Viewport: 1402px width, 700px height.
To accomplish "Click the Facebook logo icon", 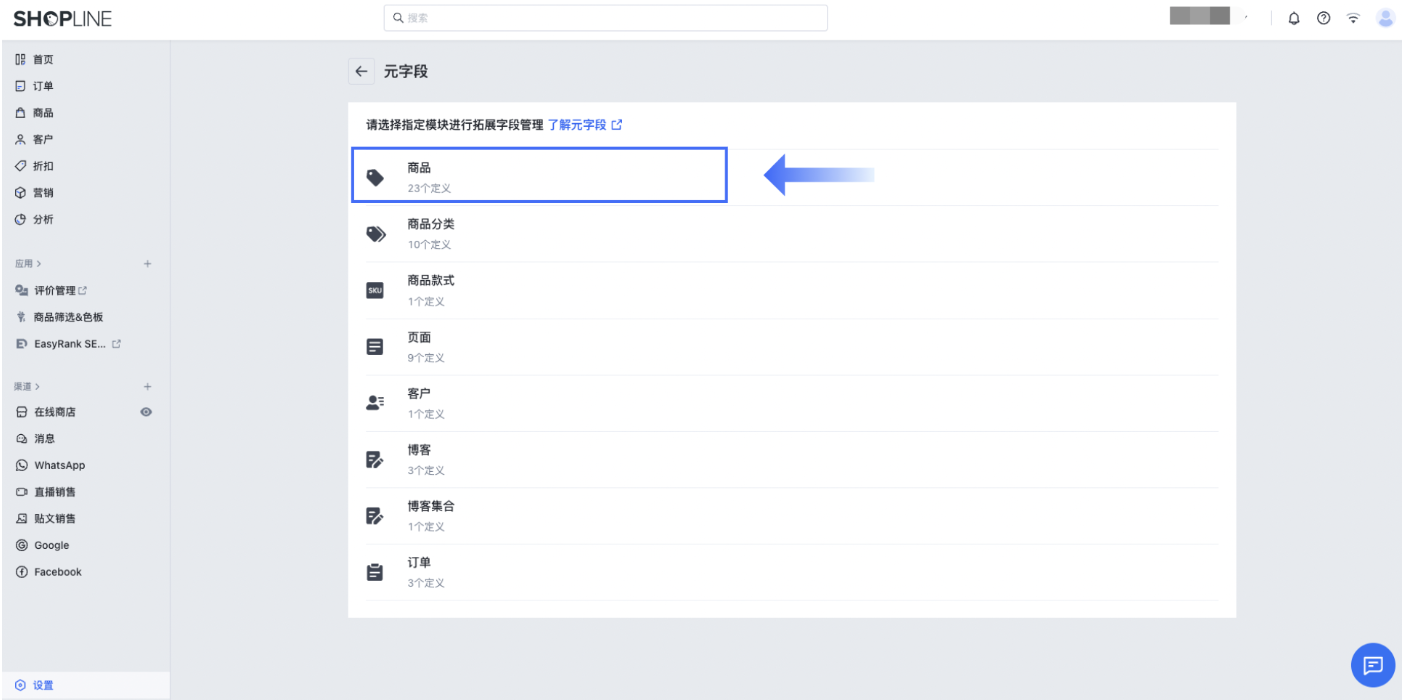I will coord(22,572).
